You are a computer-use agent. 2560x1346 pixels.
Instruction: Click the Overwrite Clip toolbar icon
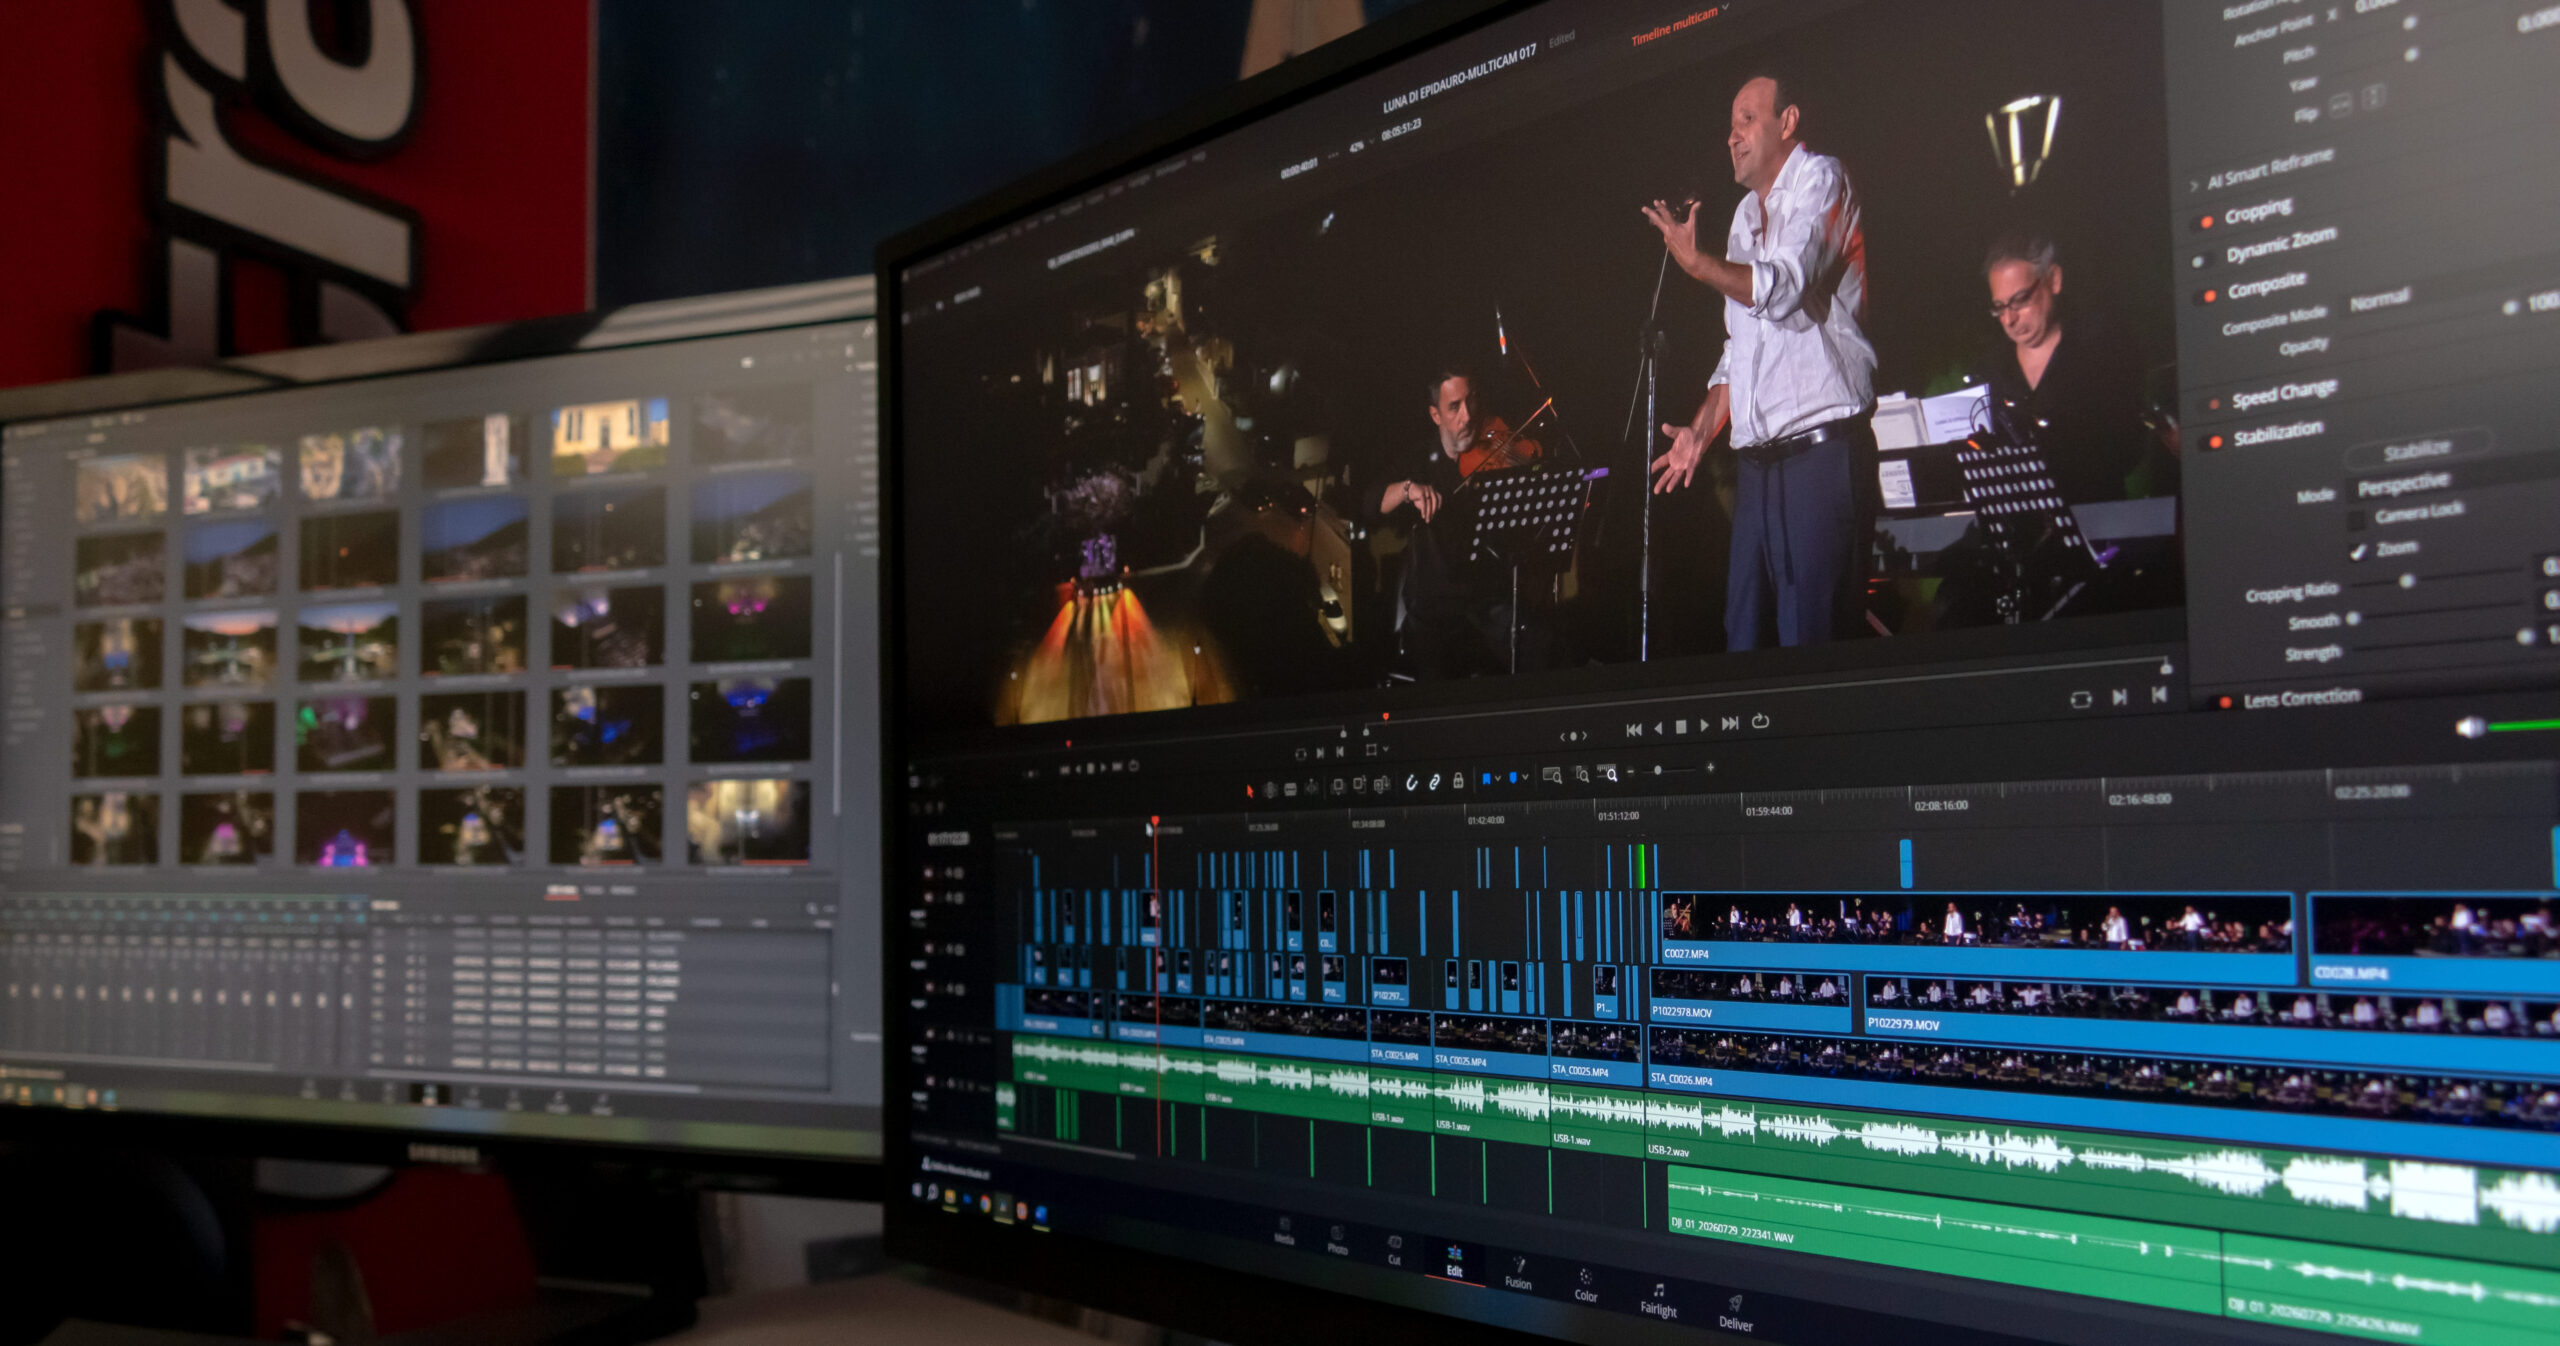1359,786
